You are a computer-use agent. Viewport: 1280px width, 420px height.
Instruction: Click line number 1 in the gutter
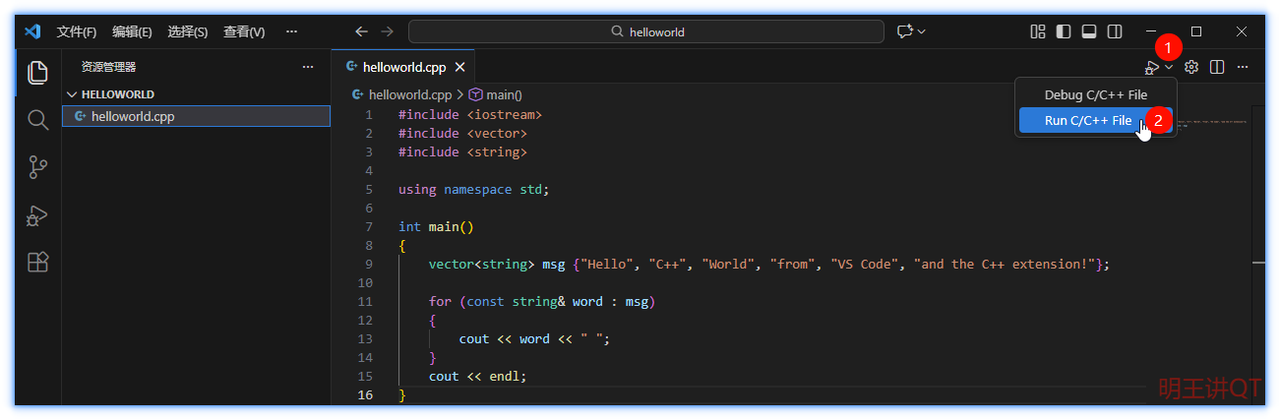click(368, 114)
